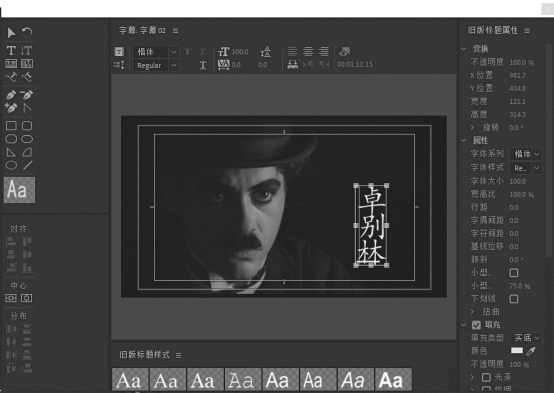Select the Ellipse tool
Viewport: 554px width, 393px height.
[x=11, y=165]
